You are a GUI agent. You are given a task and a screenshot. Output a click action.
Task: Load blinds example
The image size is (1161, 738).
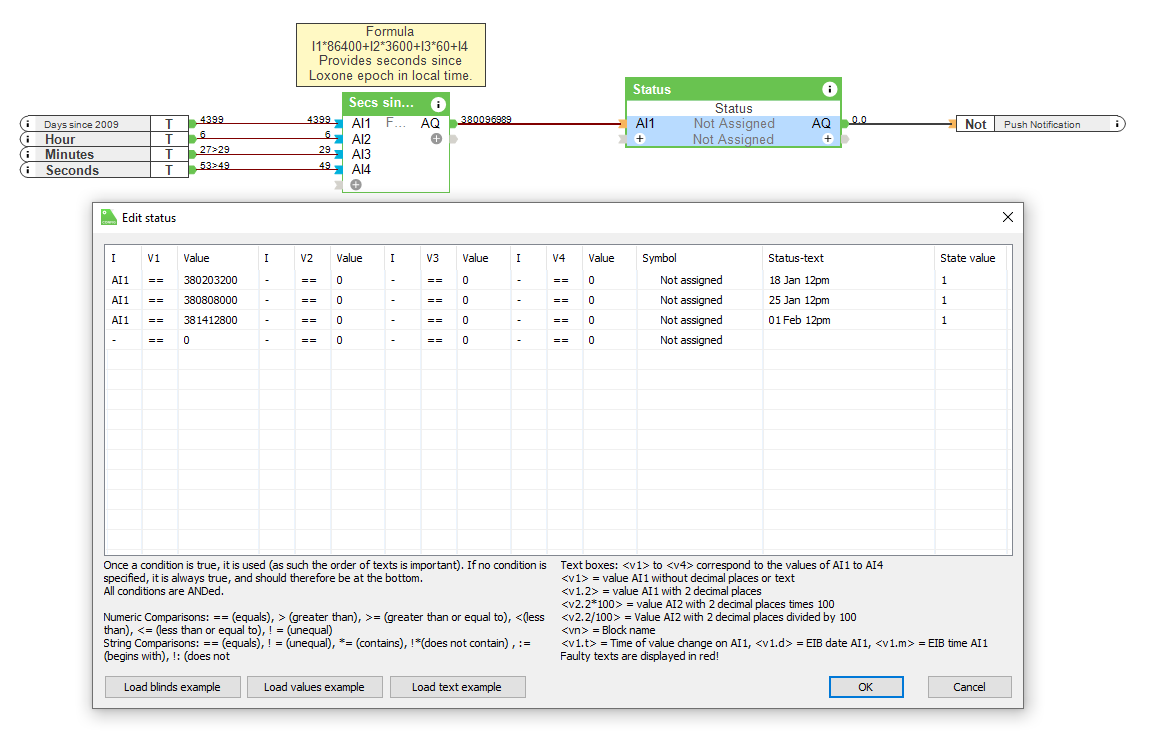click(174, 687)
